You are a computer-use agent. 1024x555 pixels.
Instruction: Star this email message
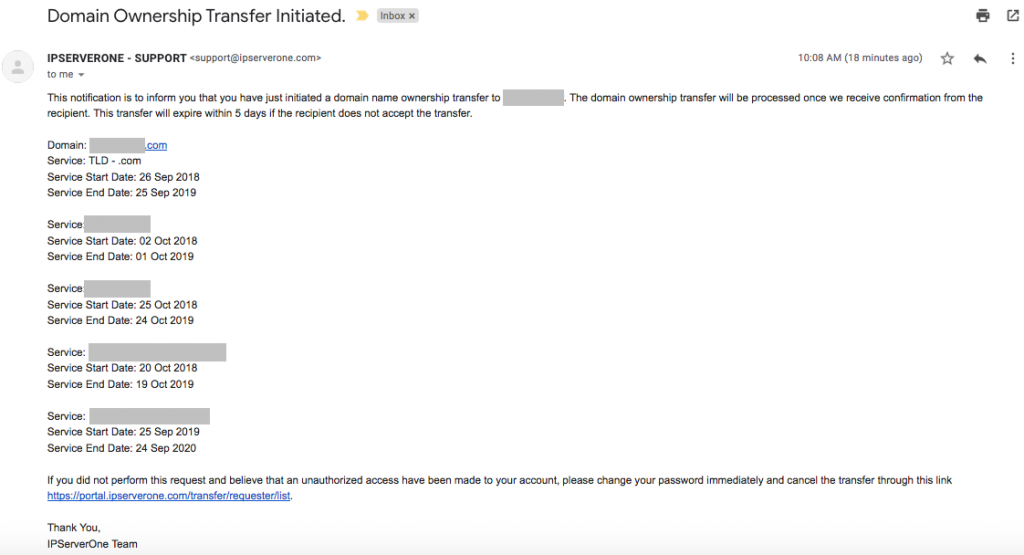pos(947,59)
